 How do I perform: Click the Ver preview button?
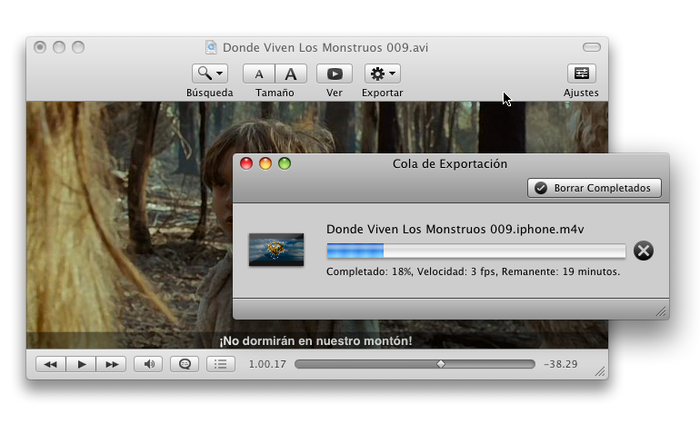point(334,74)
